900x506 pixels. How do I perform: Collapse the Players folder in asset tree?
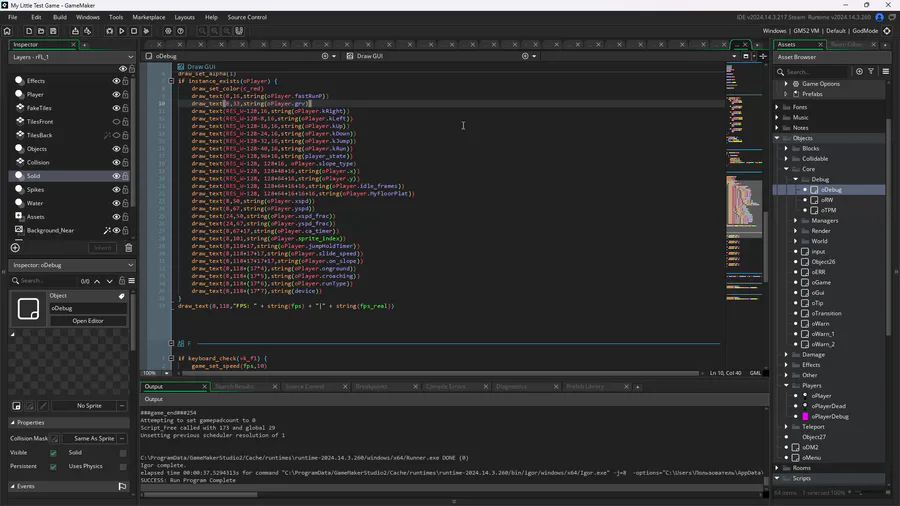point(787,385)
